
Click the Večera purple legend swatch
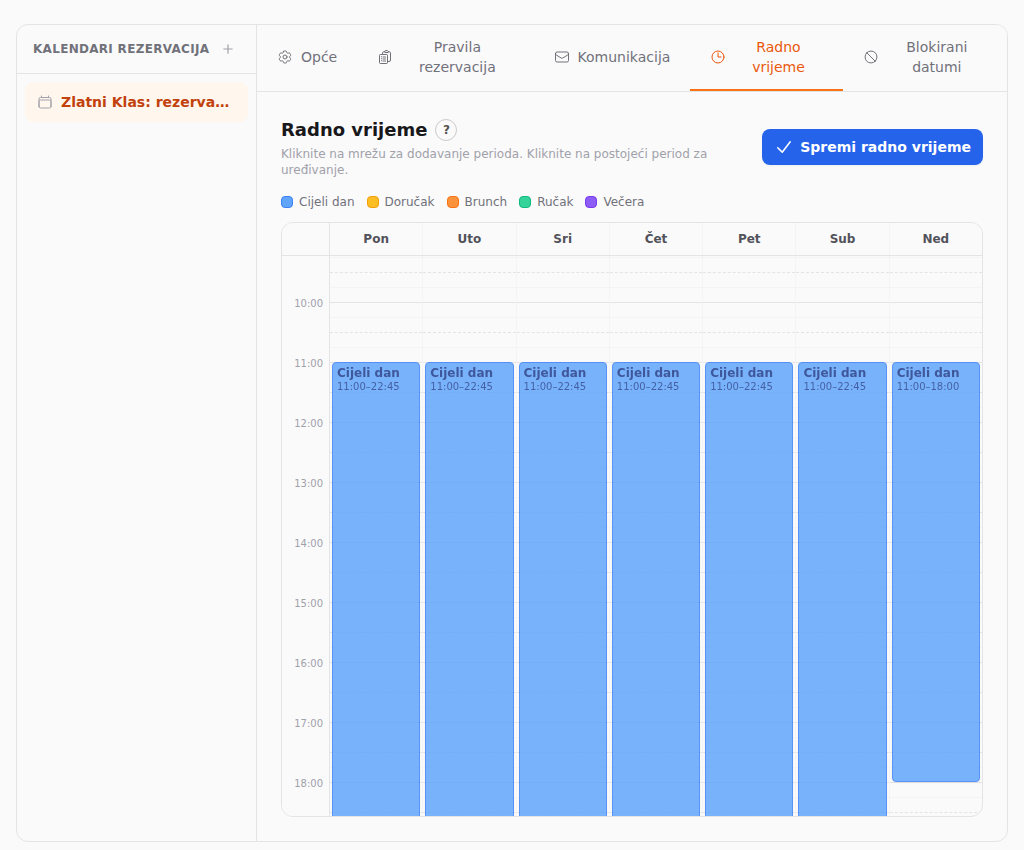(x=591, y=202)
